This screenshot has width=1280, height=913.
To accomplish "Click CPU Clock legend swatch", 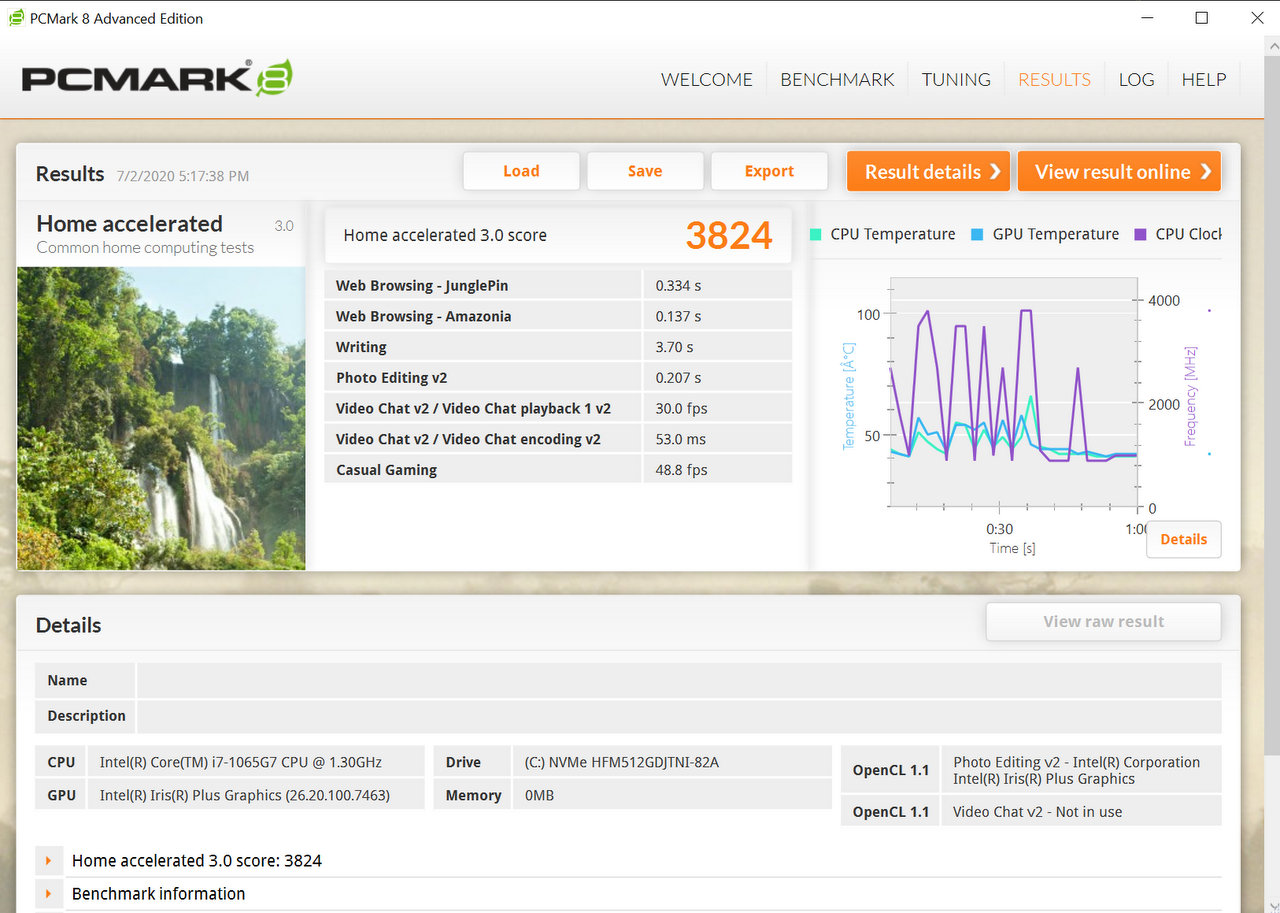I will tap(1140, 234).
